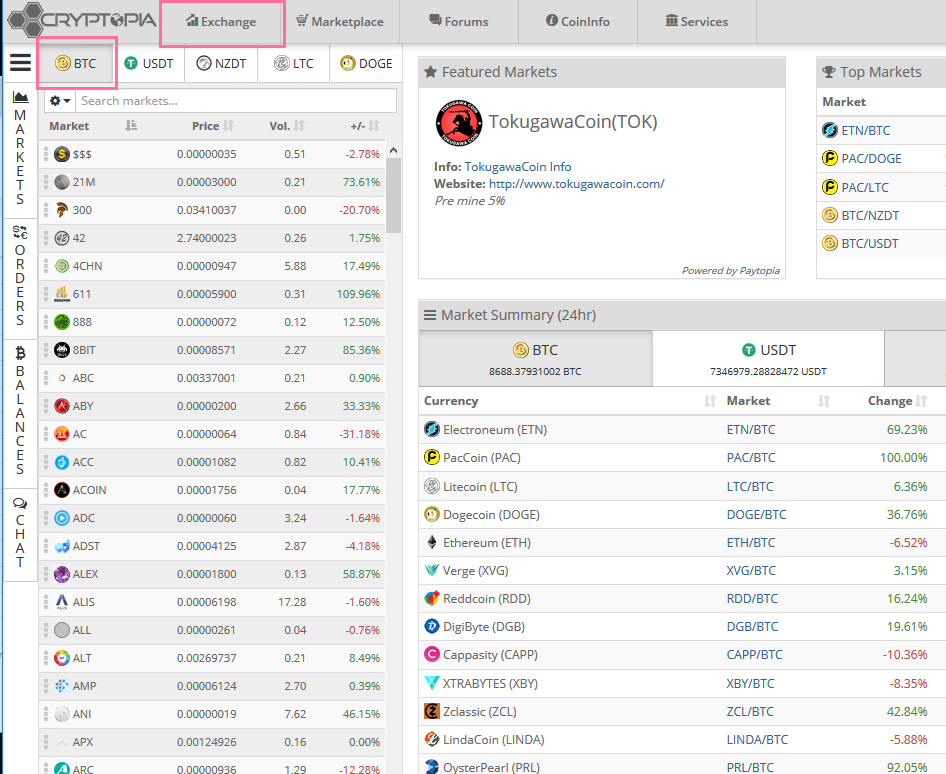Open the TokugawaCoin website link
This screenshot has height=774, width=946.
(576, 184)
